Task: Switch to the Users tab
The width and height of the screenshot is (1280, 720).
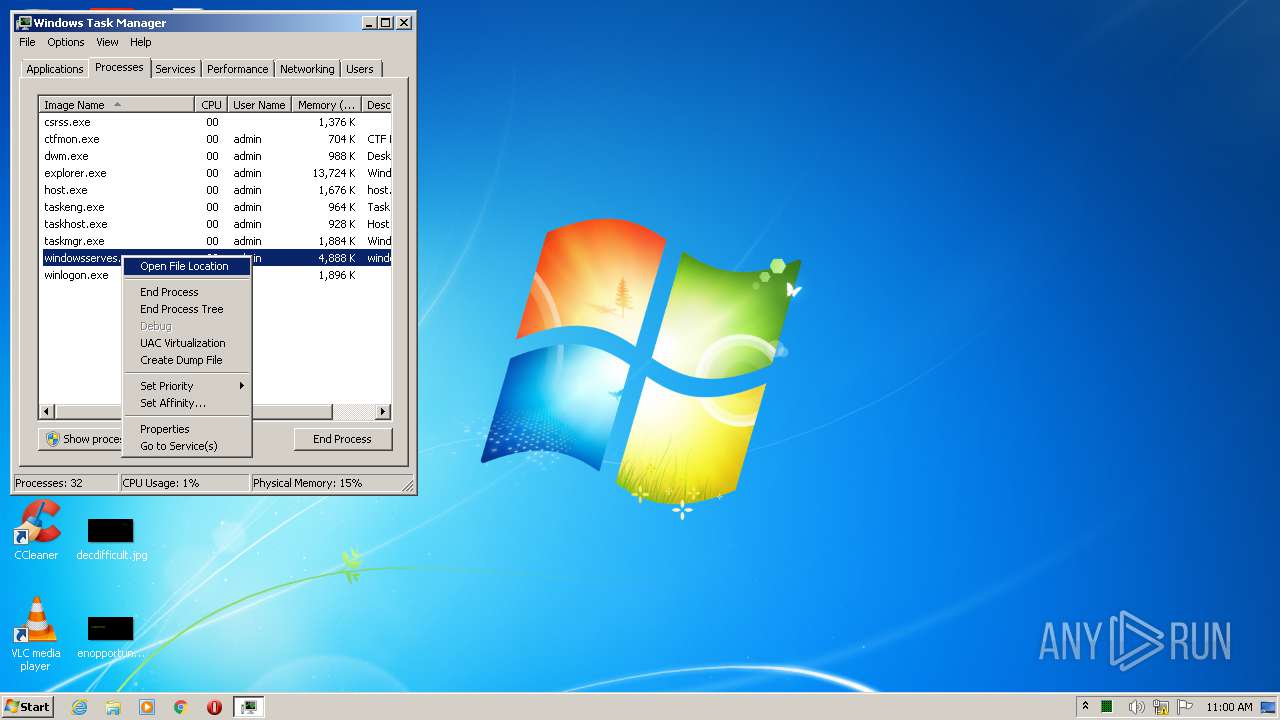Action: [x=360, y=69]
